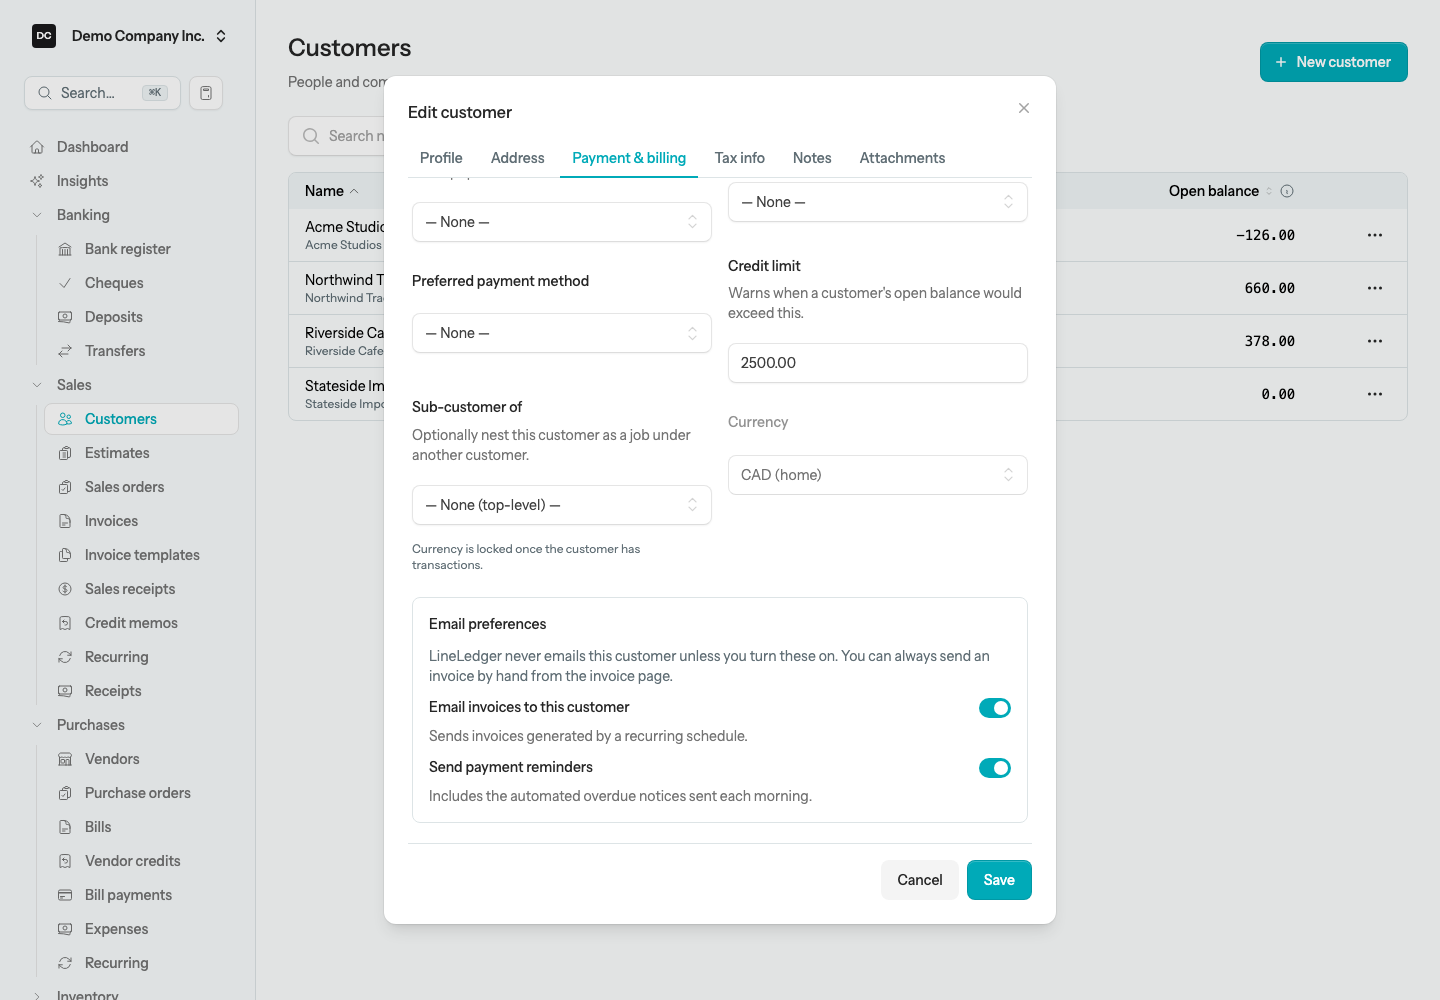Click the Cancel button
Screen dimensions: 1440x1000
pos(920,880)
